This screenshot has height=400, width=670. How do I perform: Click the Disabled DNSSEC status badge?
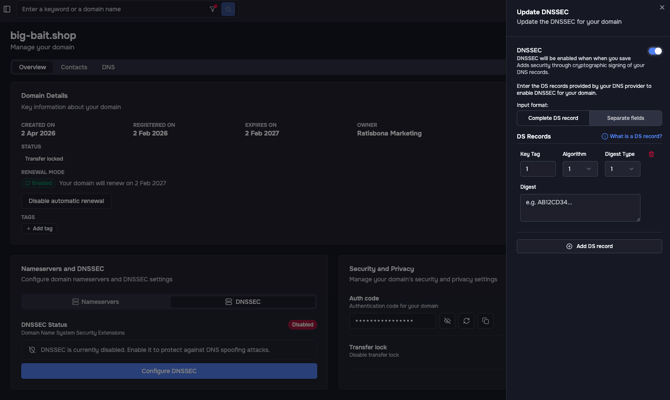(303, 325)
